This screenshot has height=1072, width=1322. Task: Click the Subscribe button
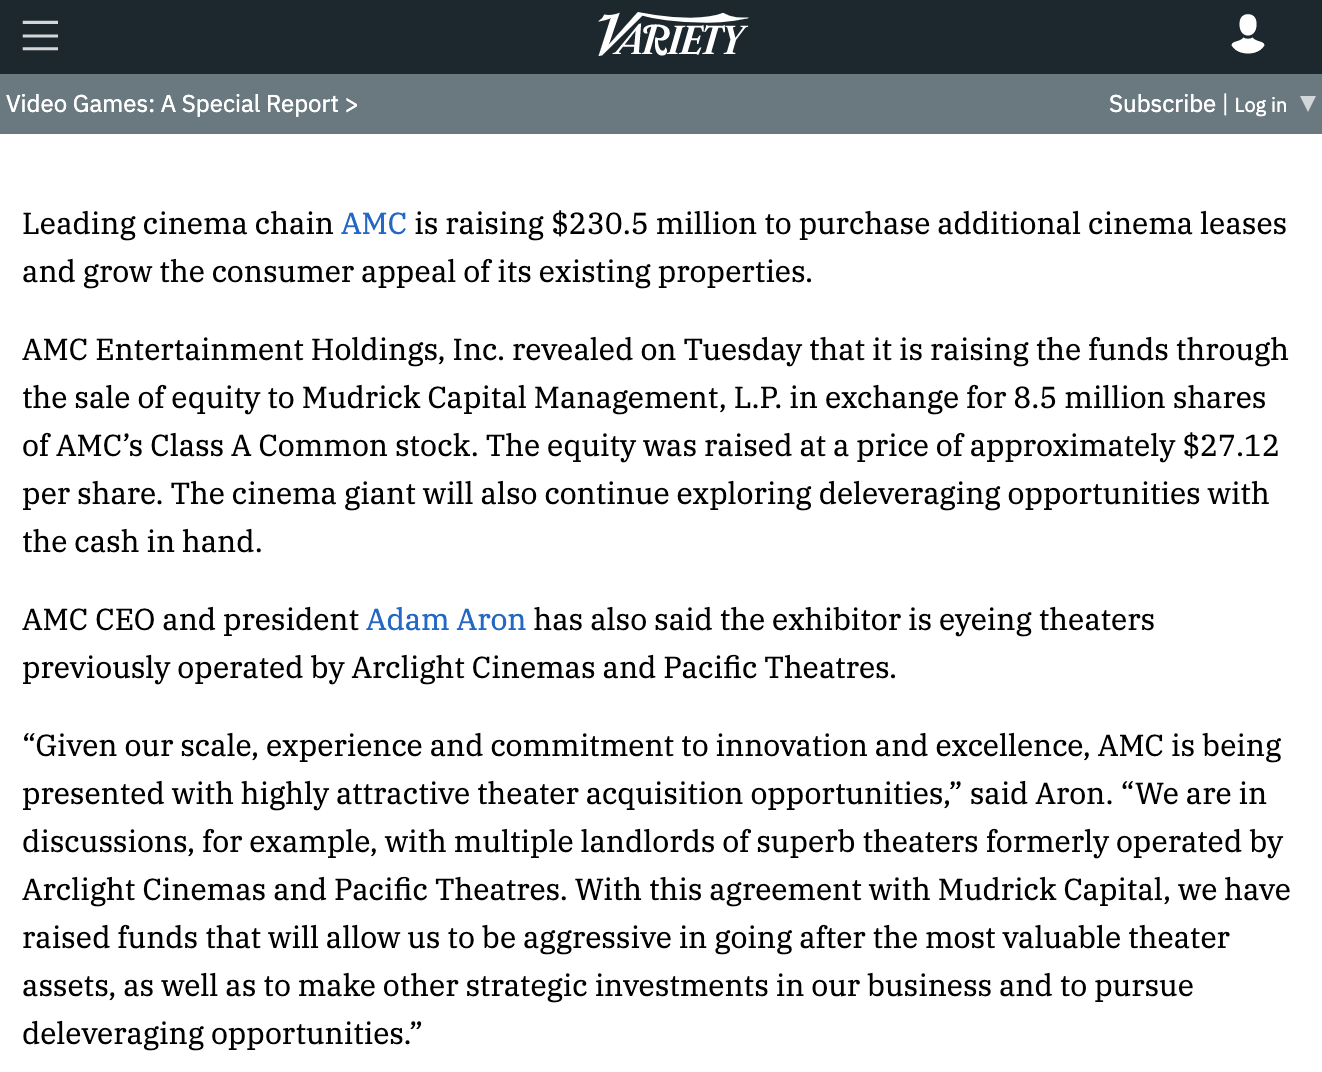pyautogui.click(x=1161, y=104)
